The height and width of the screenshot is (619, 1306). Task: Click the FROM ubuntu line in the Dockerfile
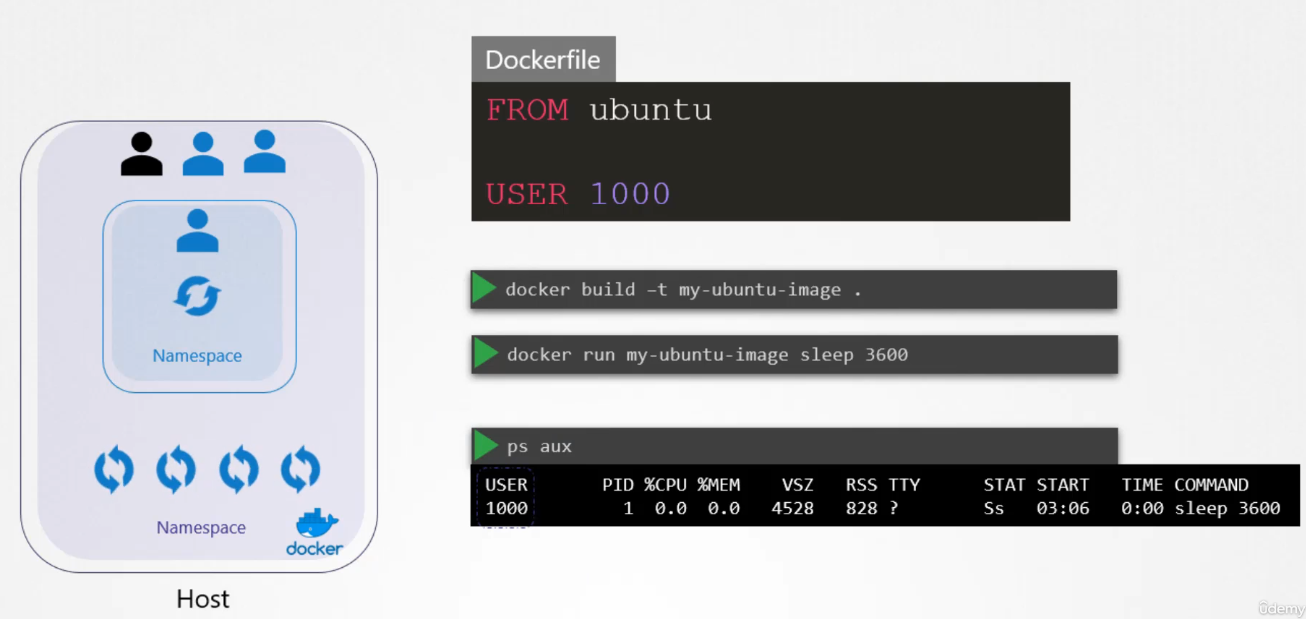click(598, 110)
